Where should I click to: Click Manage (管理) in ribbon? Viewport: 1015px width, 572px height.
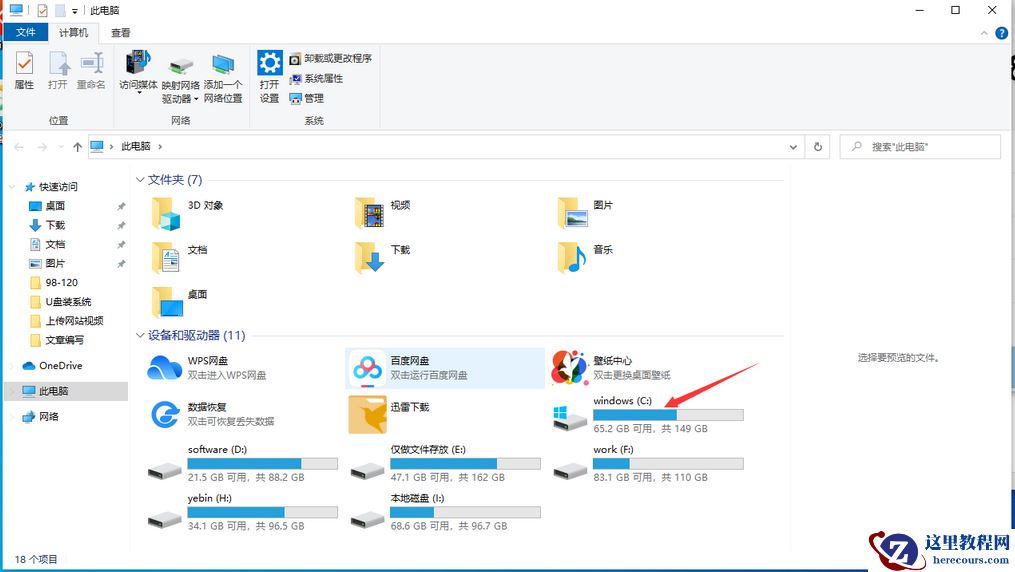(306, 98)
